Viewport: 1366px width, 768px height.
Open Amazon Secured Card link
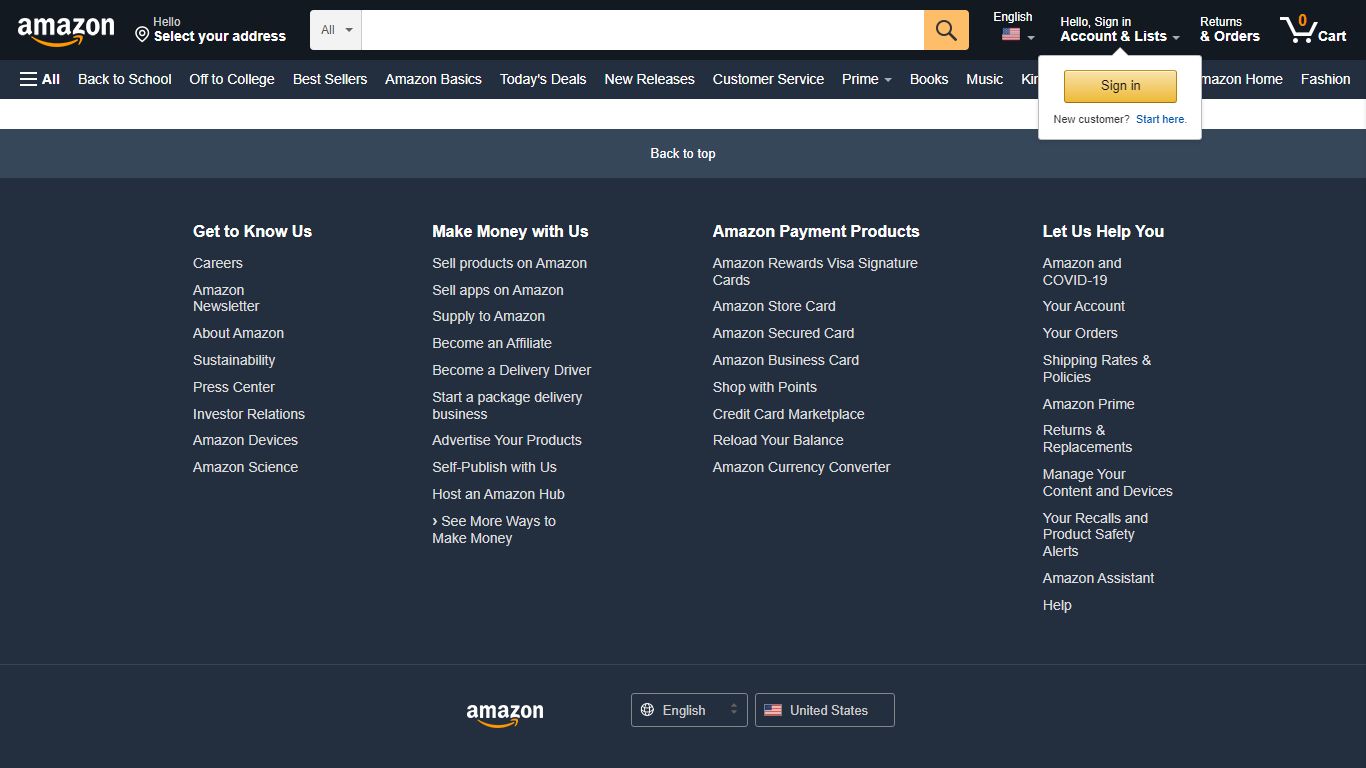783,333
